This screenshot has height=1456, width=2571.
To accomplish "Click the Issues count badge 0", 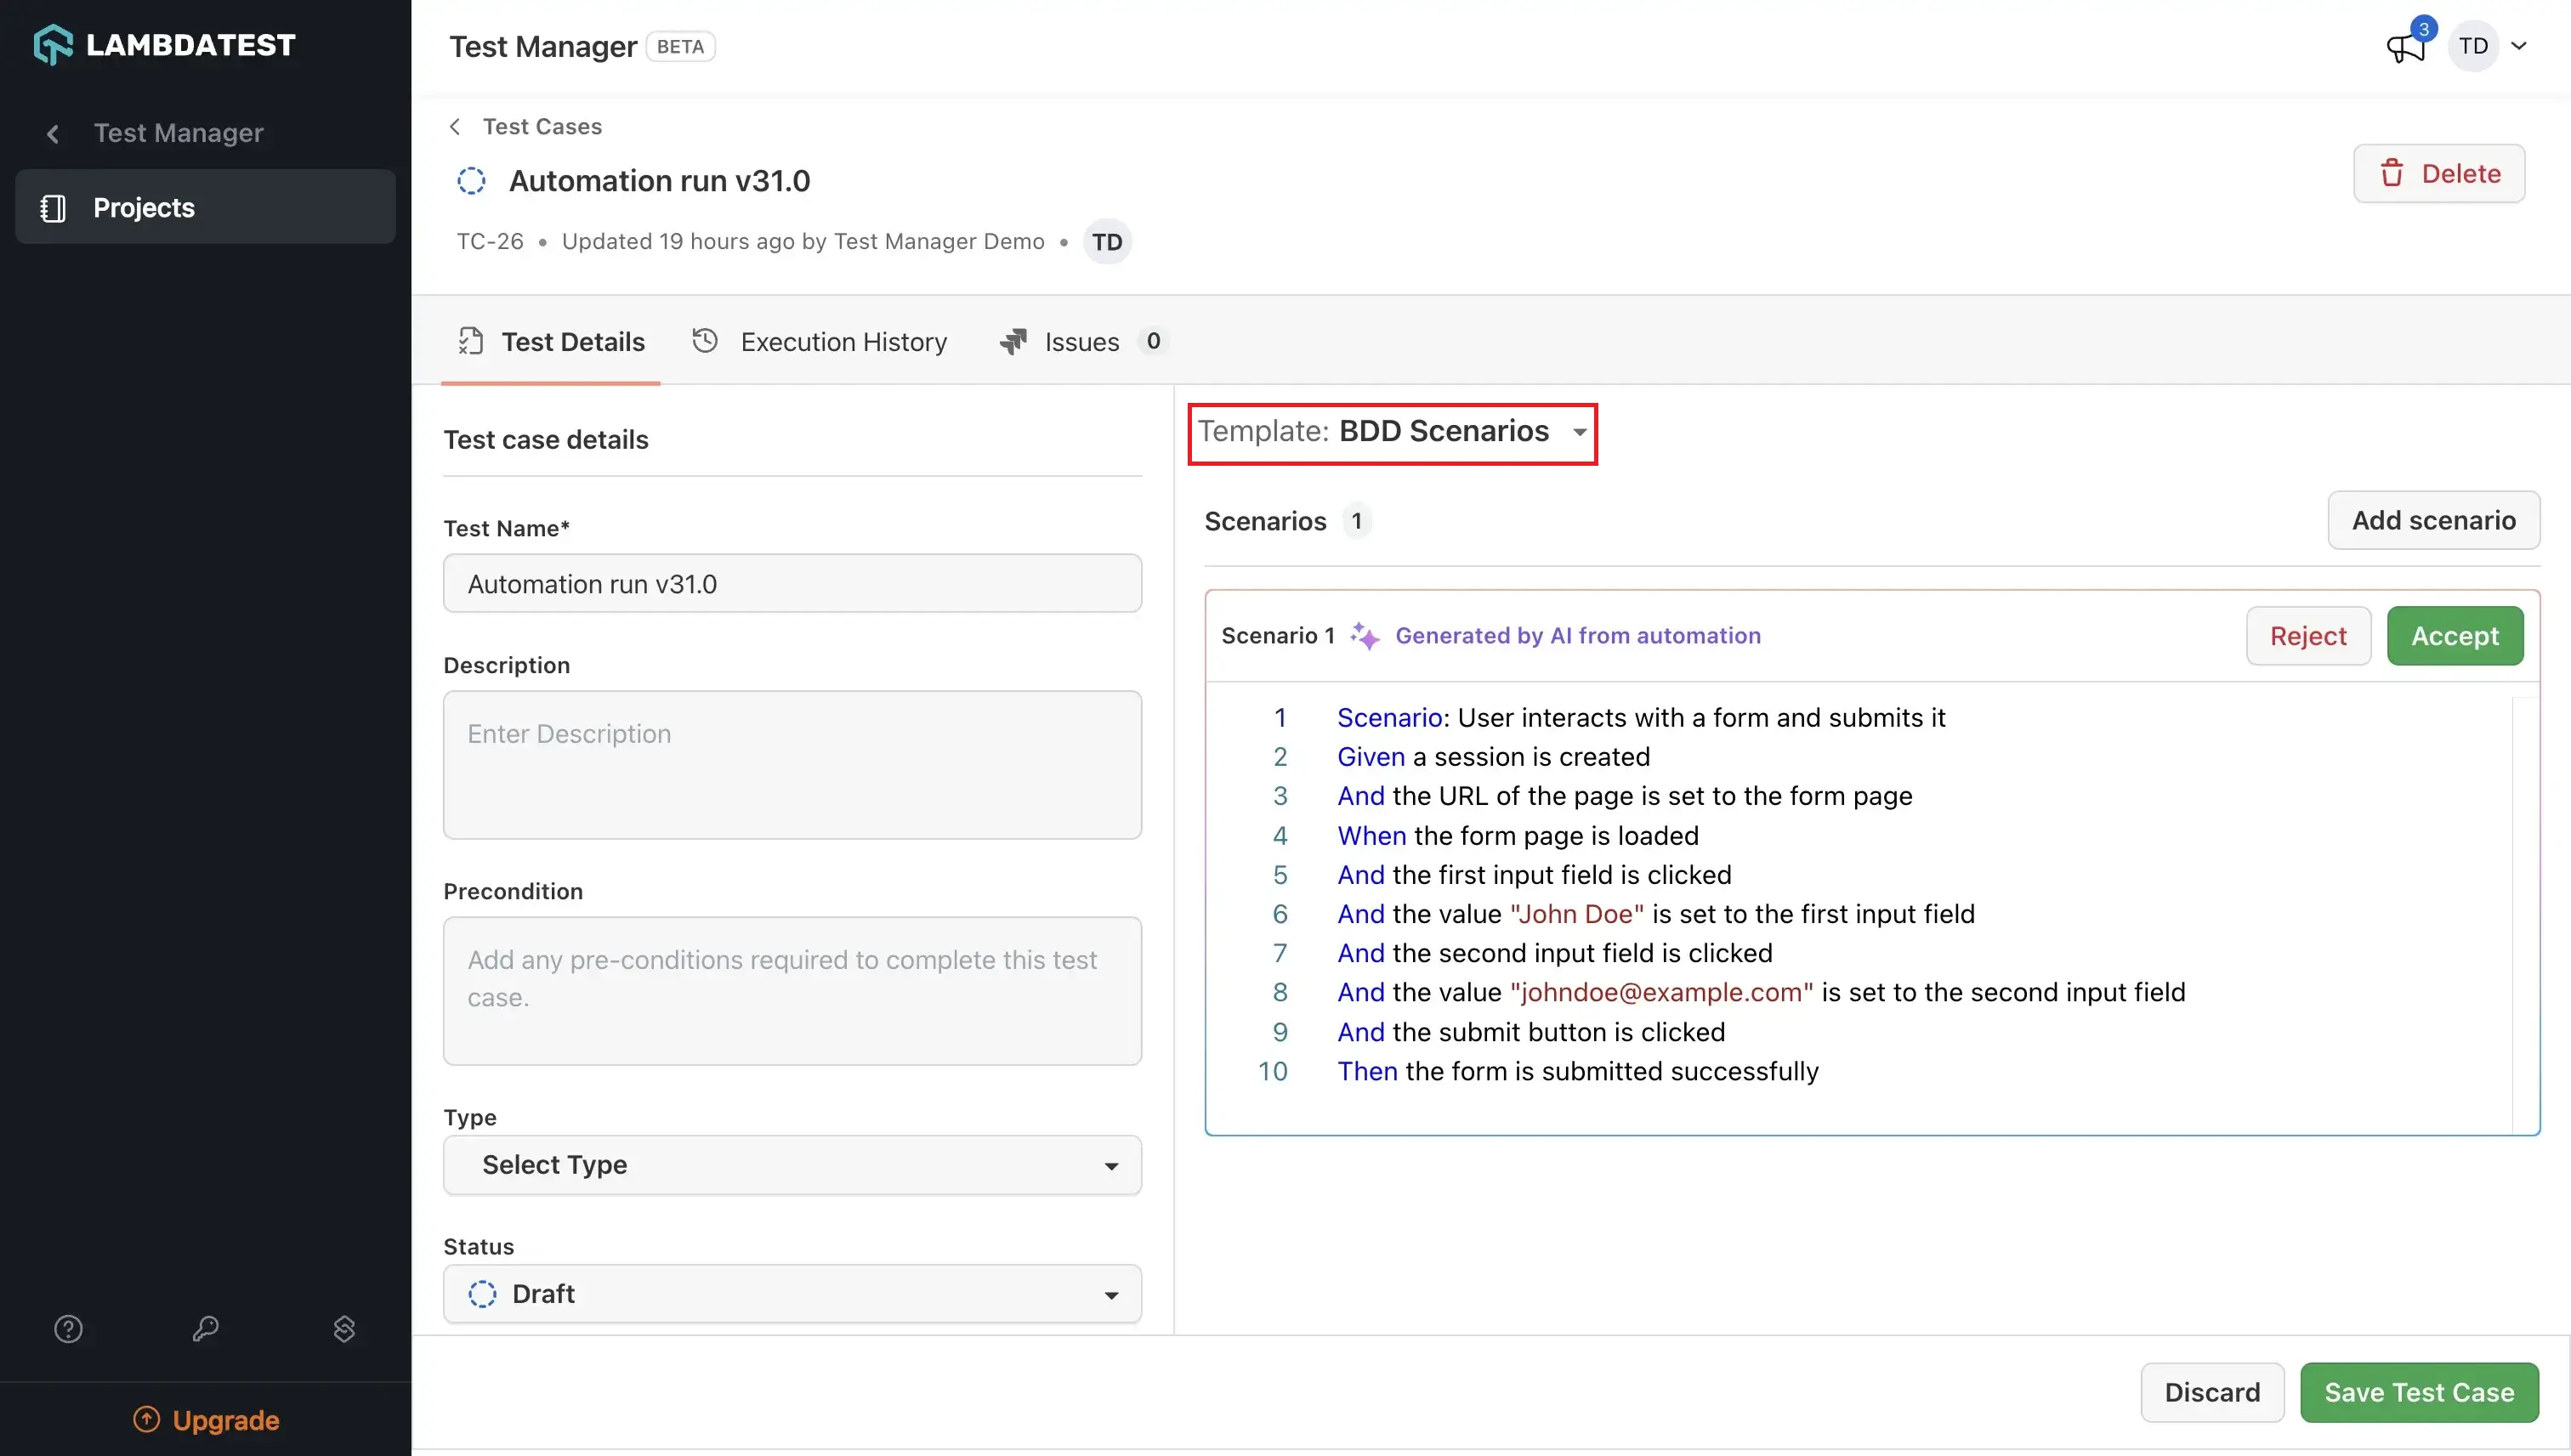I will click(1153, 341).
